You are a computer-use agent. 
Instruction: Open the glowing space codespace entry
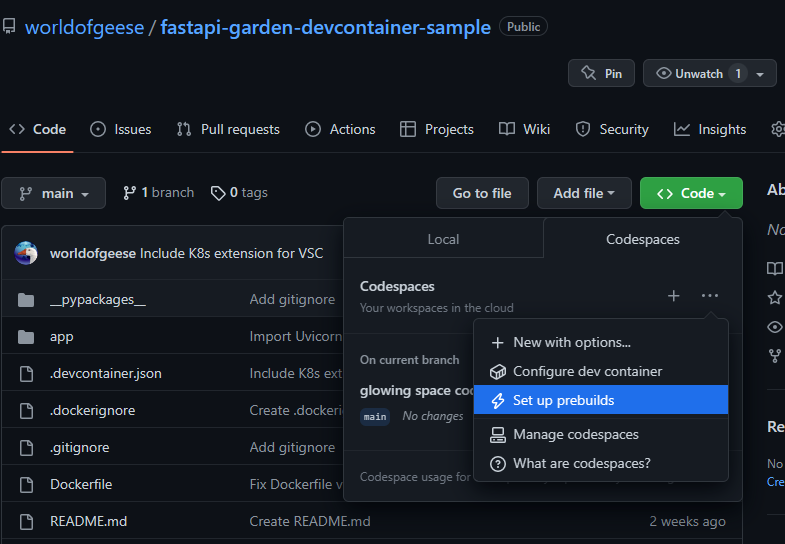(x=417, y=390)
